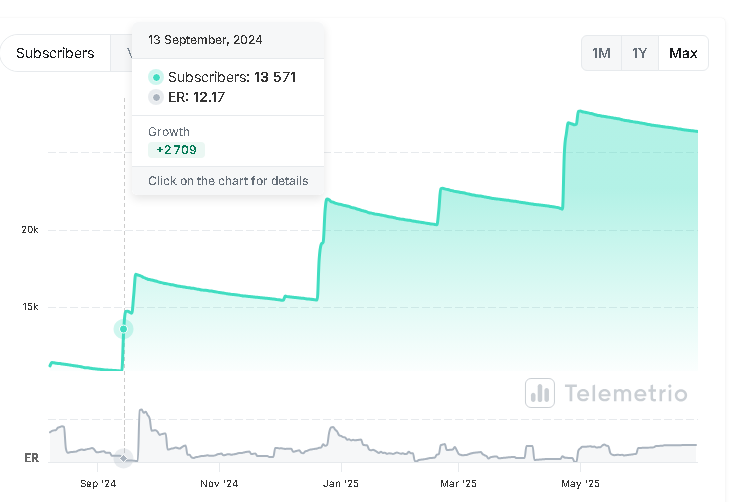Screen dimensions: 730x502
Task: Click the Nov '24 x-axis label
Action: click(x=219, y=483)
